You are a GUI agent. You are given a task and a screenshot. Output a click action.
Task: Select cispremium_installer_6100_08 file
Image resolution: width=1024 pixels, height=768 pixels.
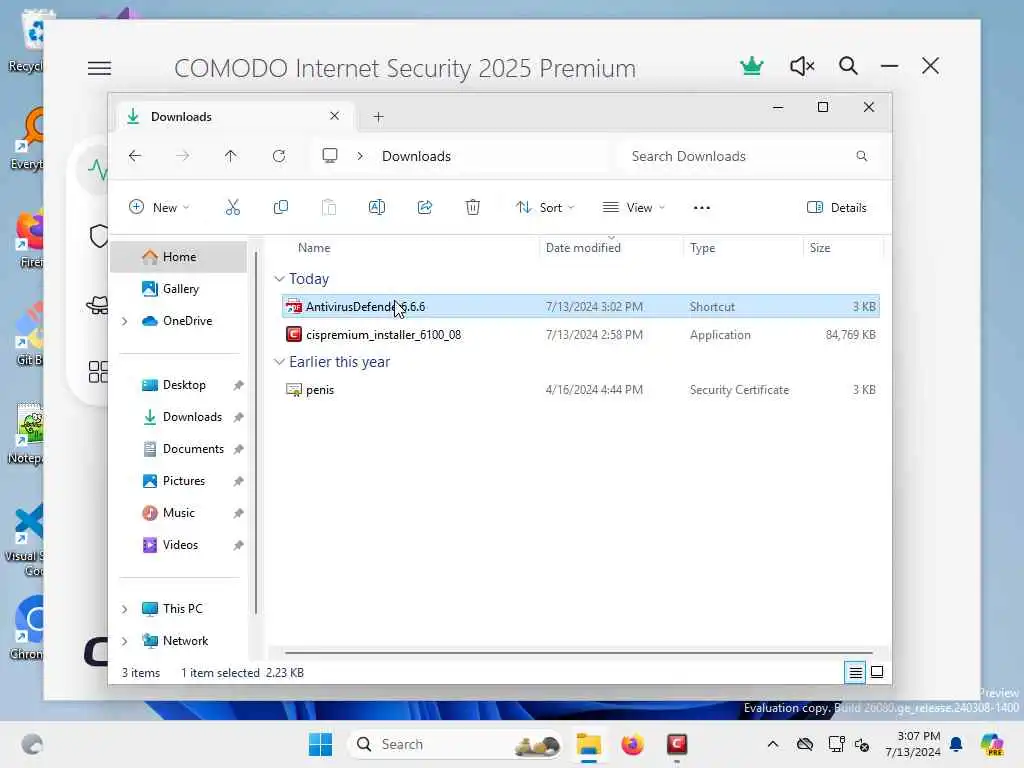coord(581,334)
